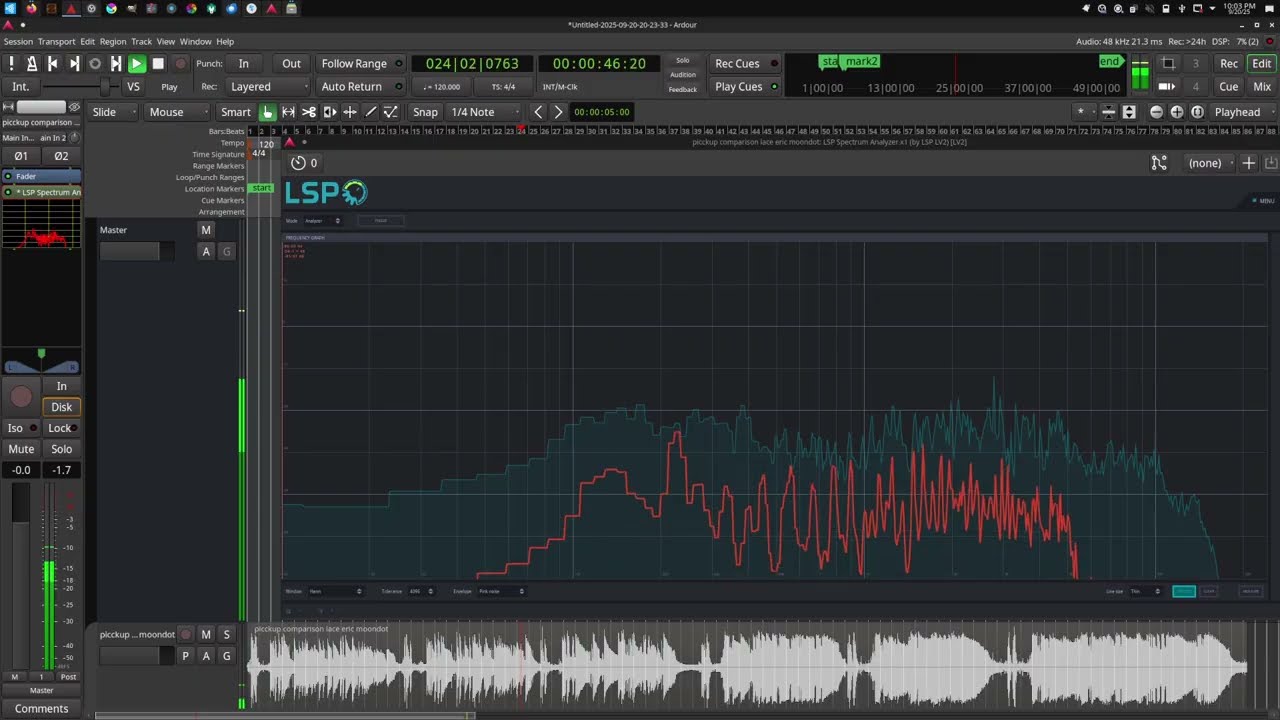
Task: Shrink tracks height icon
Action: click(1108, 112)
